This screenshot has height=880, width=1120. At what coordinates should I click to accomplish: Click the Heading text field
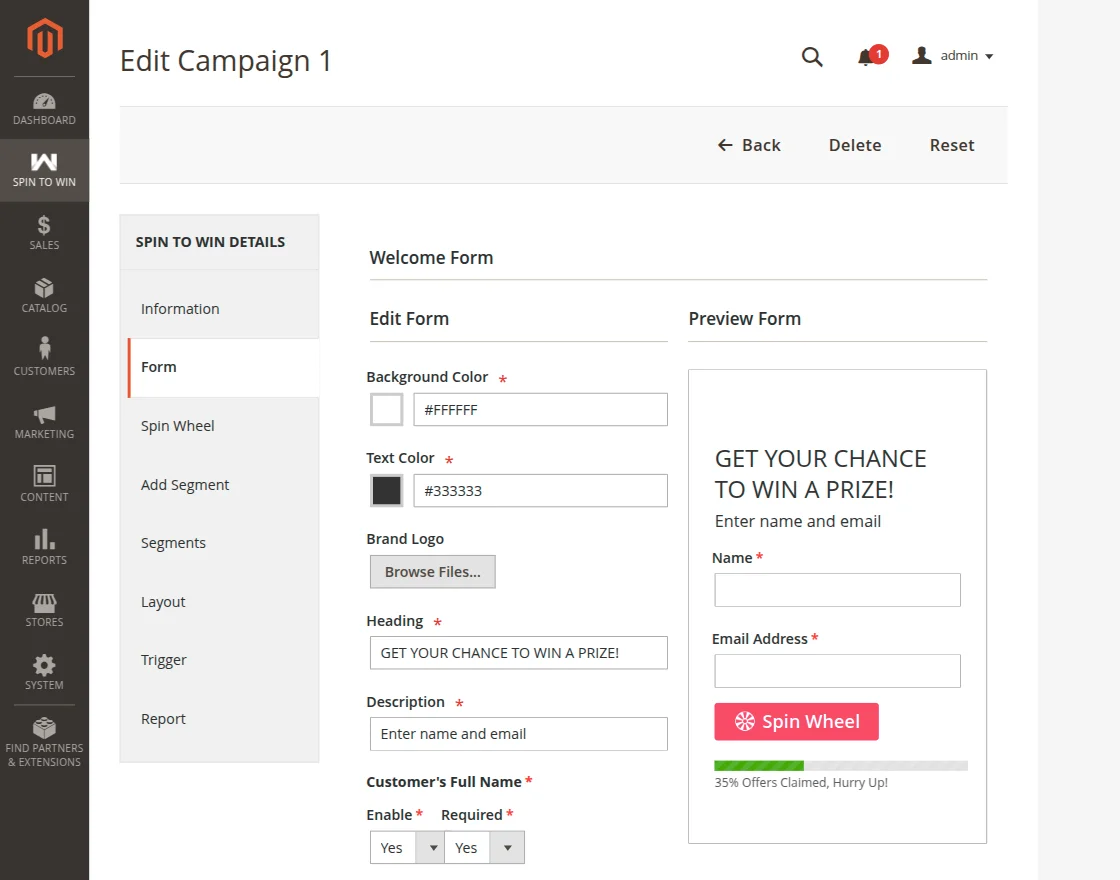[x=518, y=653]
